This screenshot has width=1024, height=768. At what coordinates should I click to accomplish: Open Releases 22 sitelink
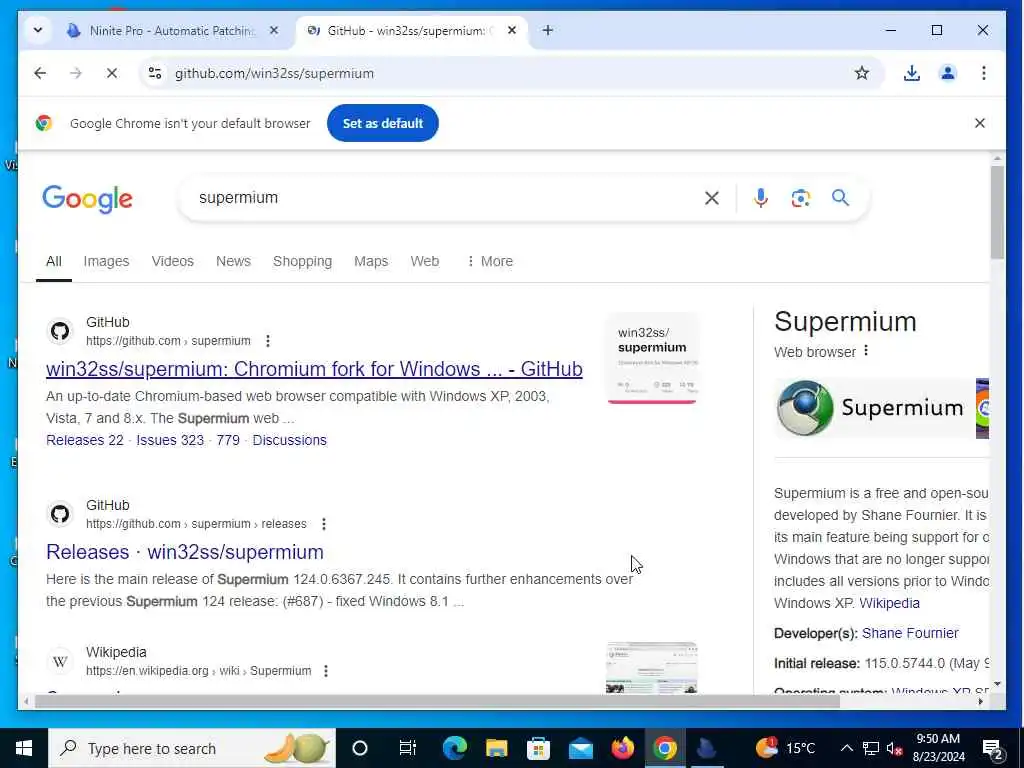[85, 440]
